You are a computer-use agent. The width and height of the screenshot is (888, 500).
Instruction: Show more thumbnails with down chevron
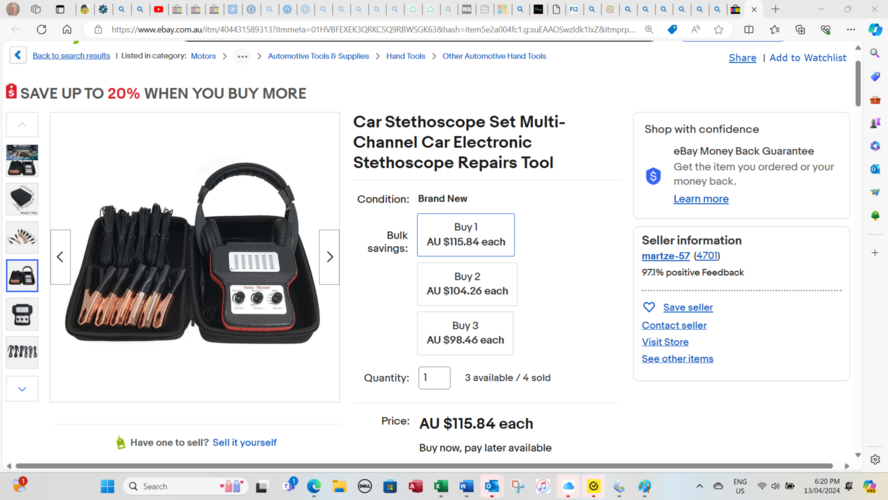(22, 389)
